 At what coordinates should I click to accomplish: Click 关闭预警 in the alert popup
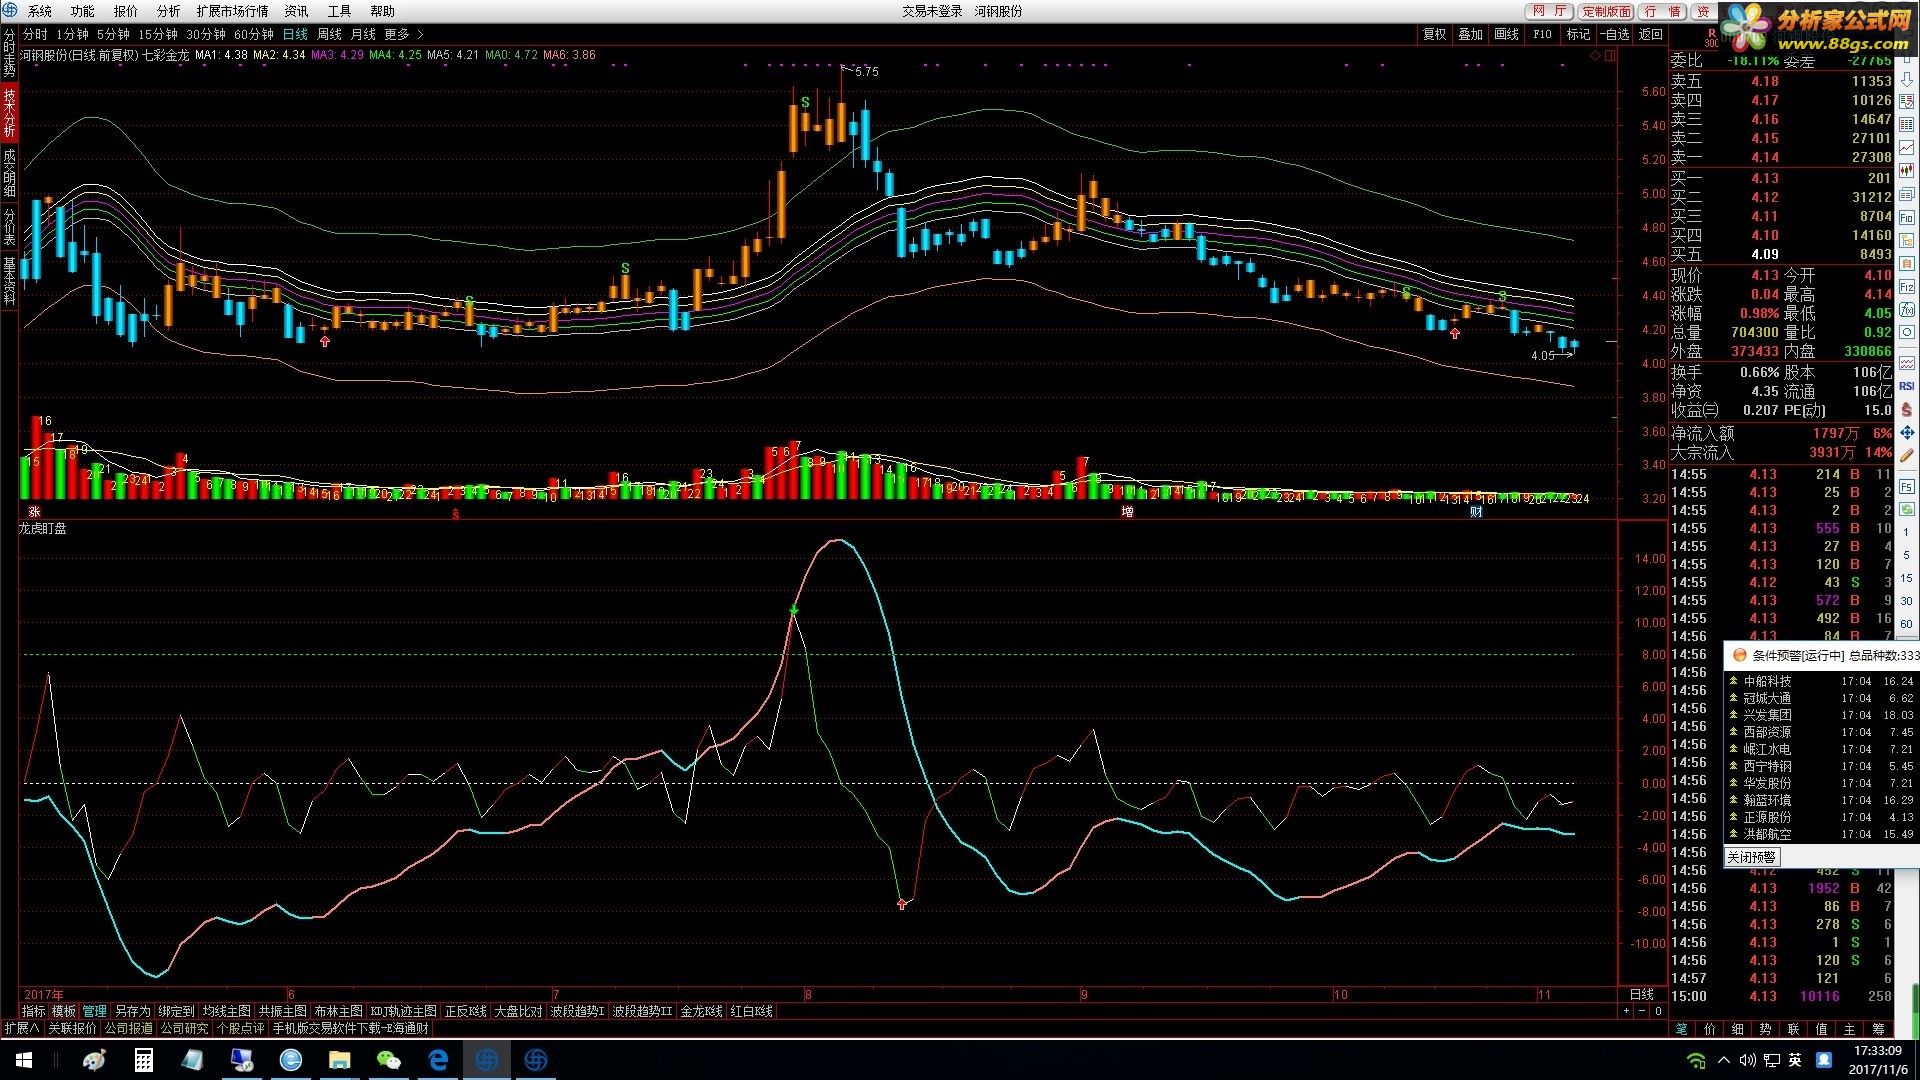point(1751,857)
